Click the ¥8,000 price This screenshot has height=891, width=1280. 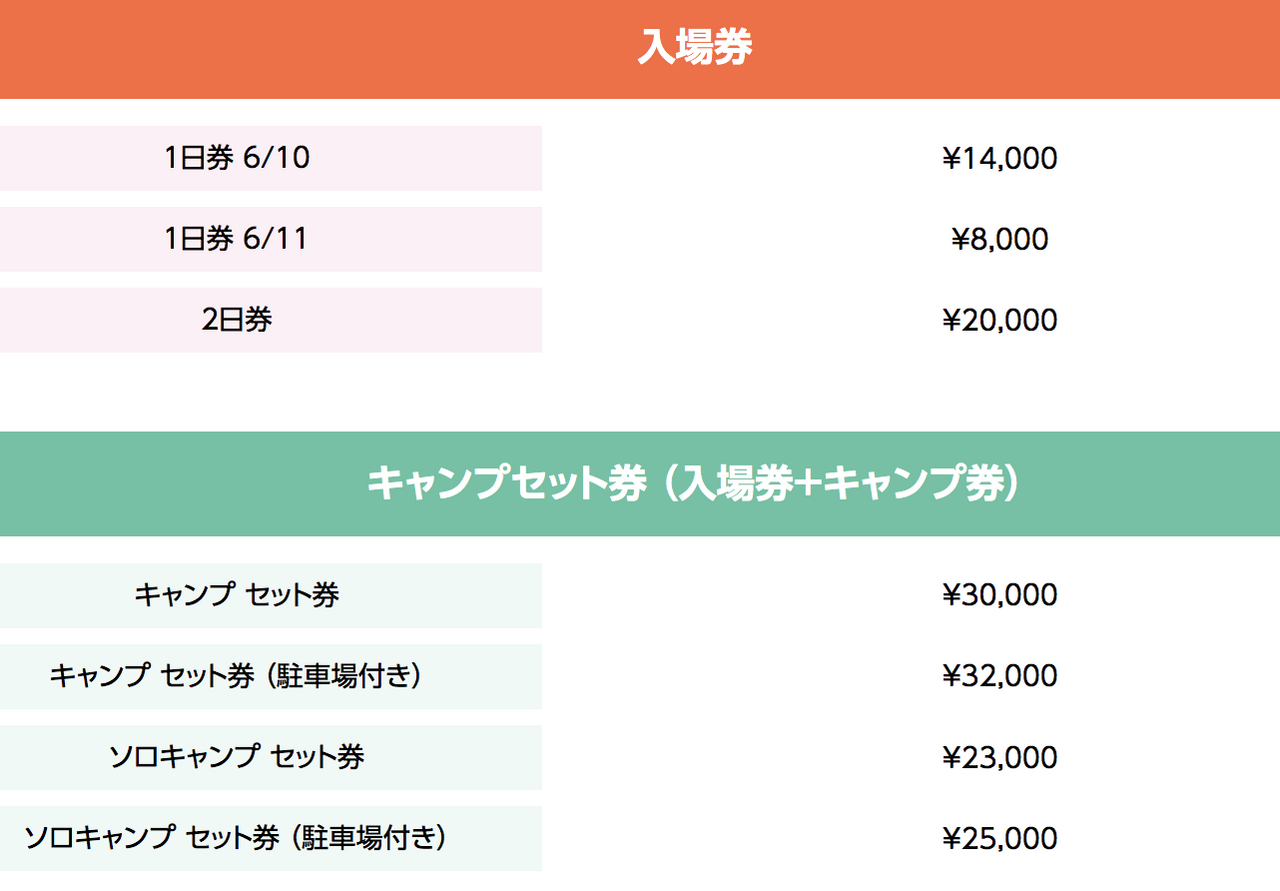1000,239
